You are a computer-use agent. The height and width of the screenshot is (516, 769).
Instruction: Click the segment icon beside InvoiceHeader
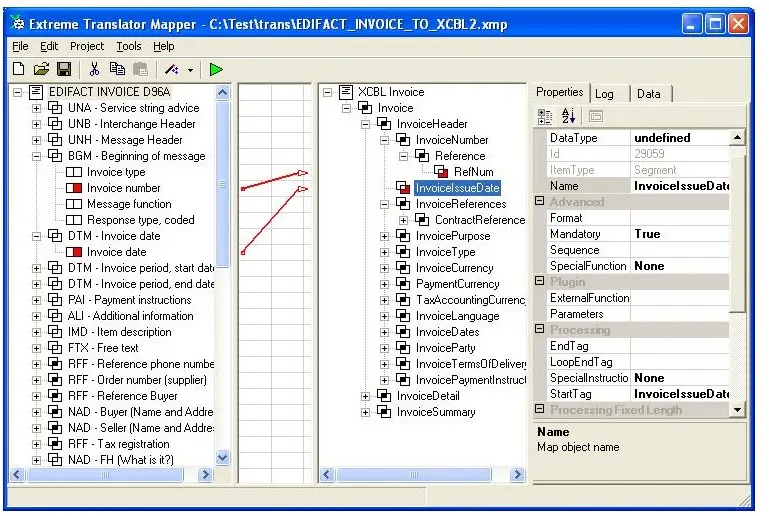click(x=384, y=124)
